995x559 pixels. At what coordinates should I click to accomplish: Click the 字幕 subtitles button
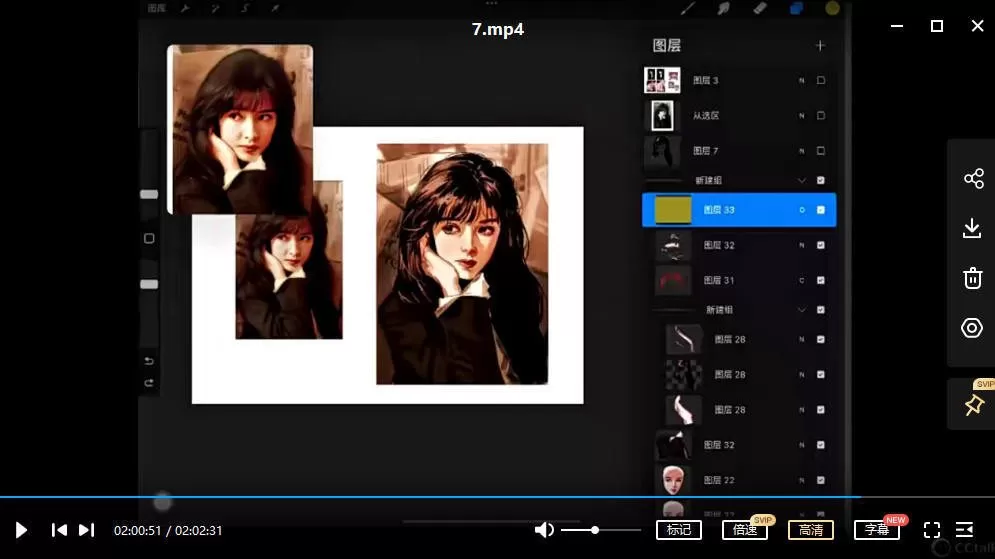(x=876, y=530)
